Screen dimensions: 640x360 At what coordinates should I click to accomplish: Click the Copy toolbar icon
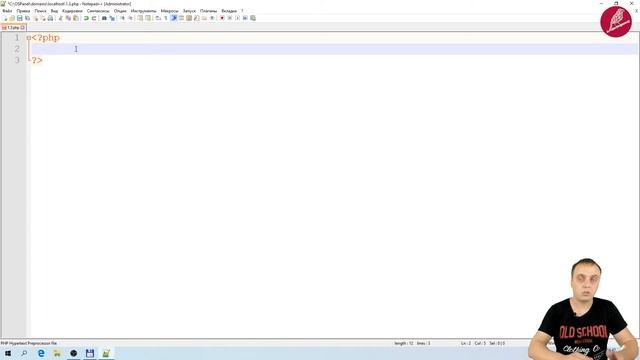click(x=68, y=18)
